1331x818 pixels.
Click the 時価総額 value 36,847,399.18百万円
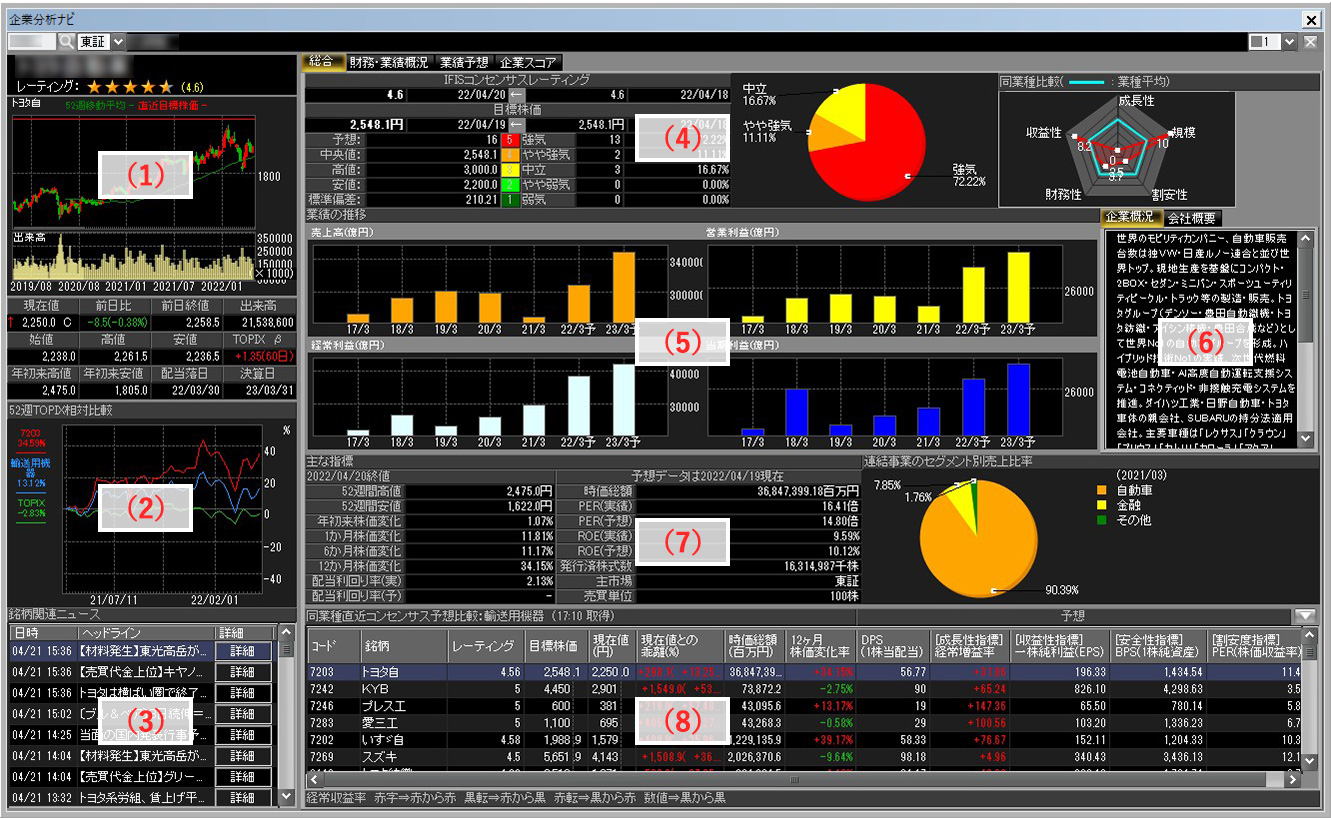tap(750, 491)
